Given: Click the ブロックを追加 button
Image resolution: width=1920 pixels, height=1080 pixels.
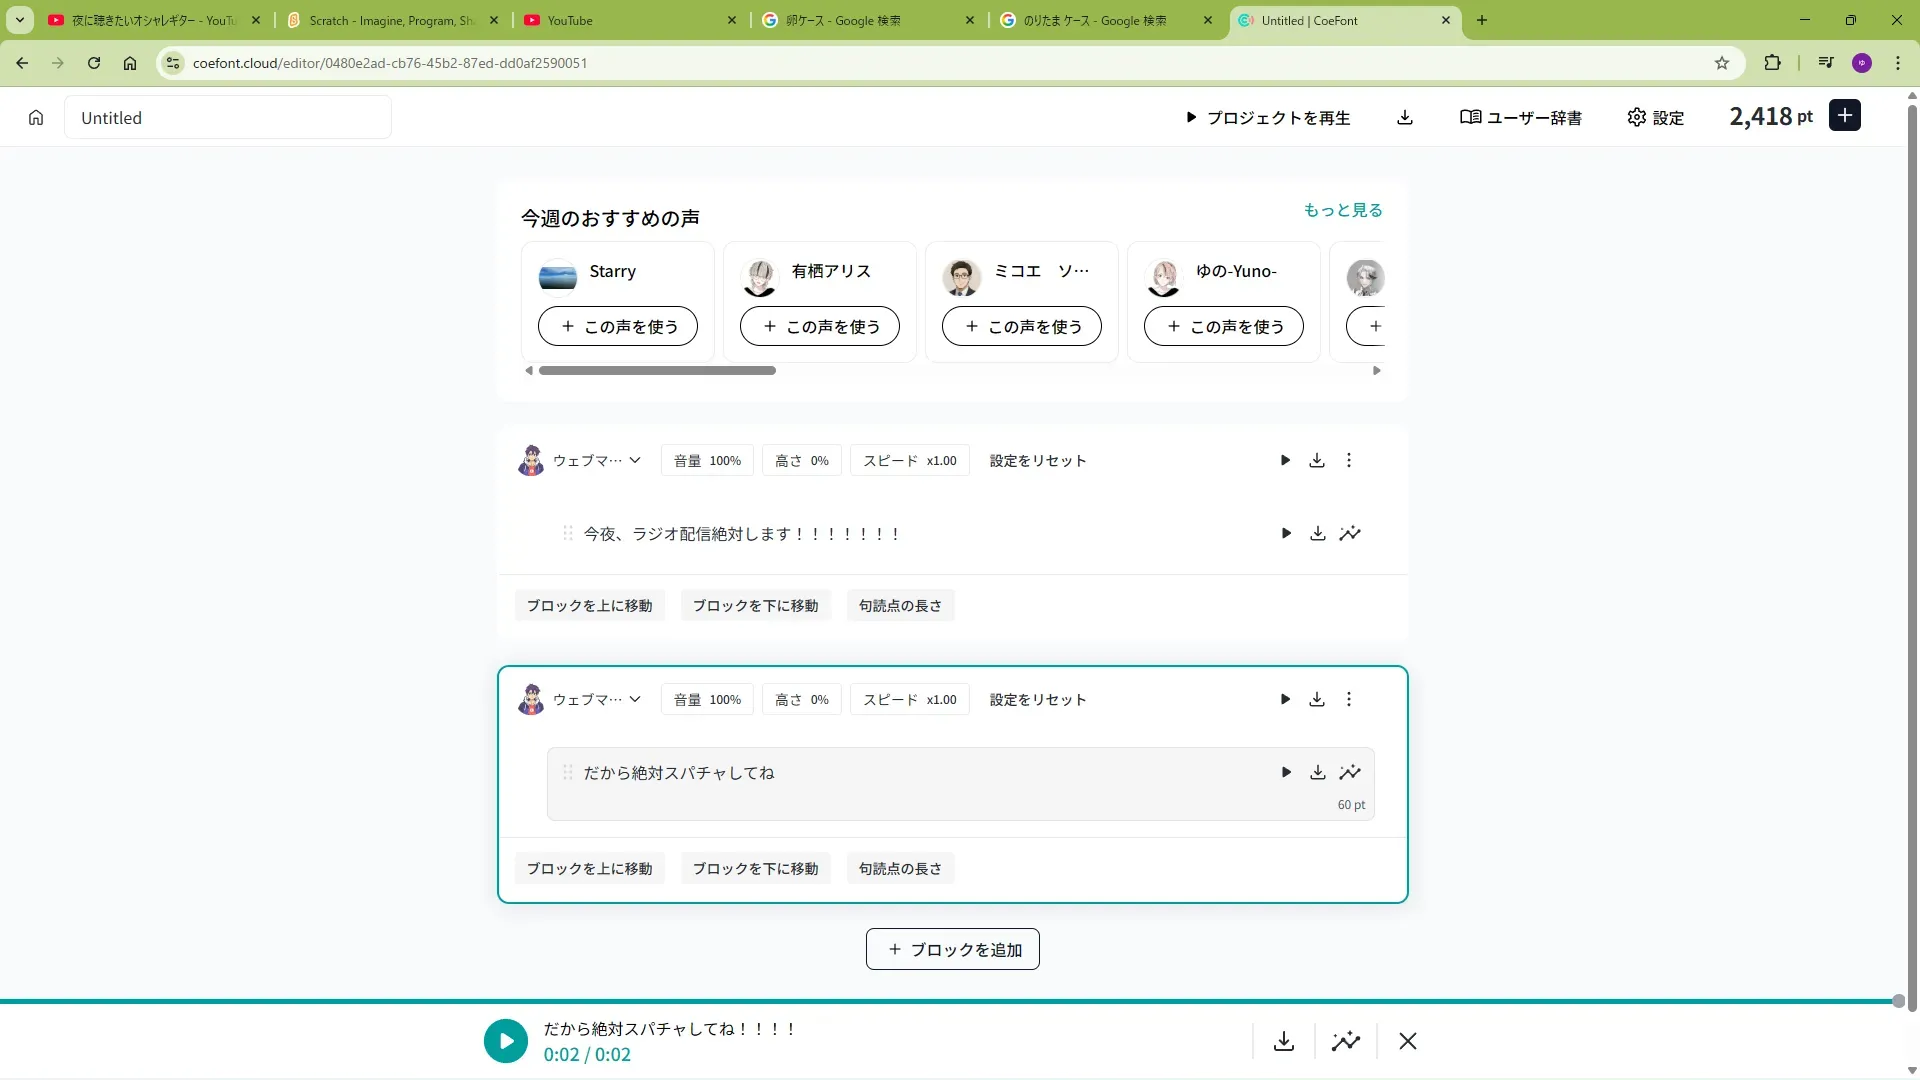Looking at the screenshot, I should [952, 950].
